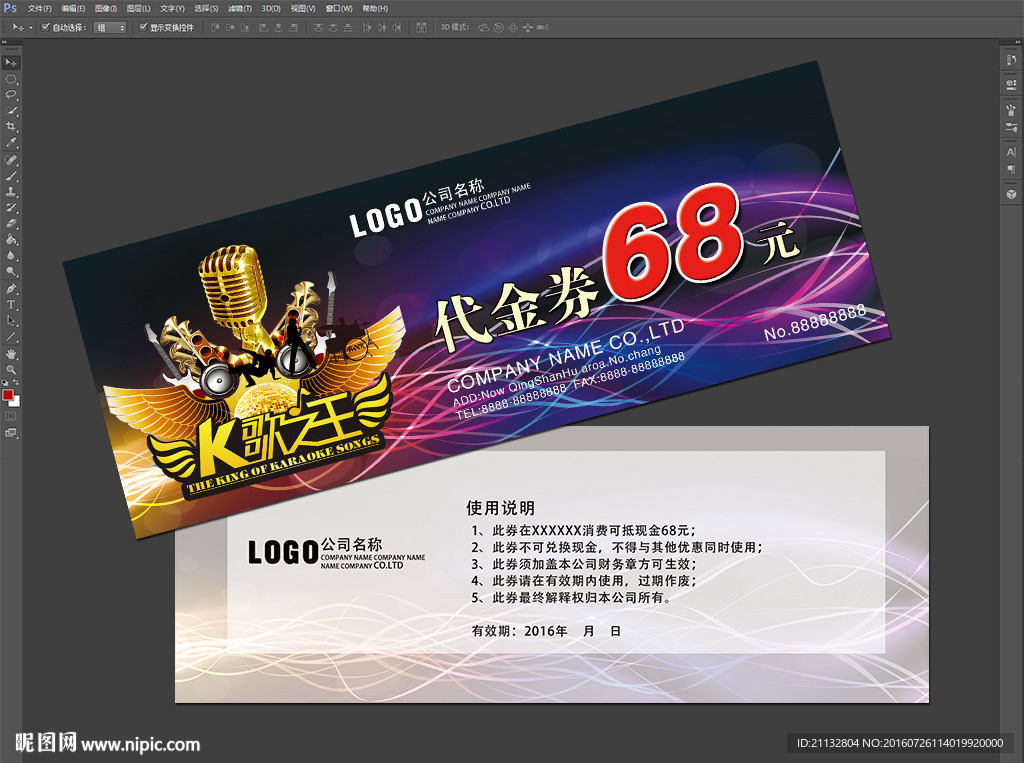Toggle Quick Mask mode
1024x763 pixels.
pos(11,416)
